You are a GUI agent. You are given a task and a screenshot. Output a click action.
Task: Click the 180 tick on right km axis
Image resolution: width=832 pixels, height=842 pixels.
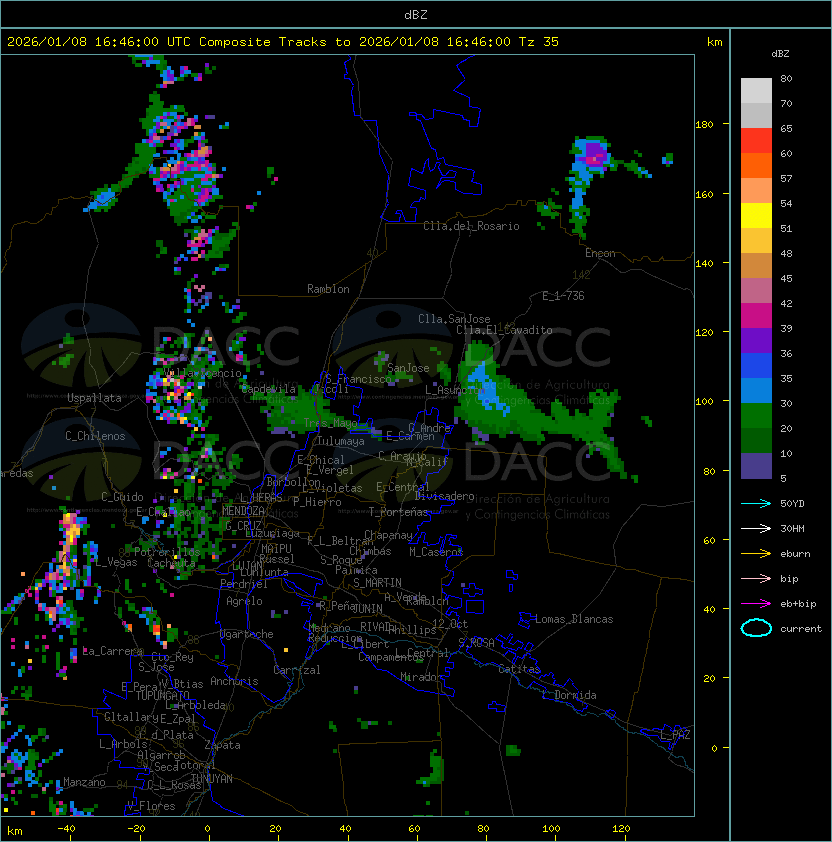[x=704, y=124]
